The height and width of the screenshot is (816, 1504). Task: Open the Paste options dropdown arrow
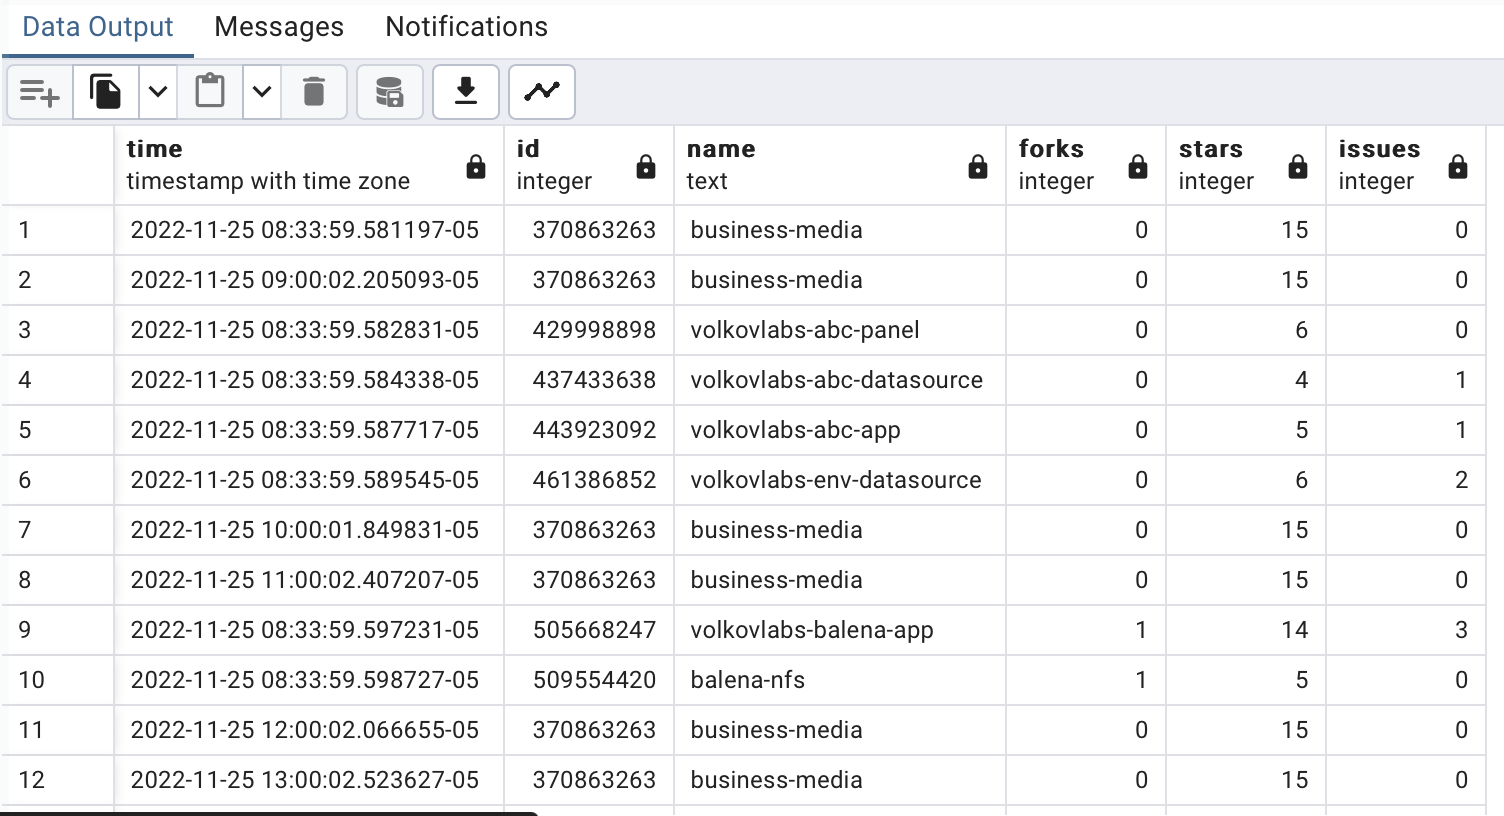(262, 92)
